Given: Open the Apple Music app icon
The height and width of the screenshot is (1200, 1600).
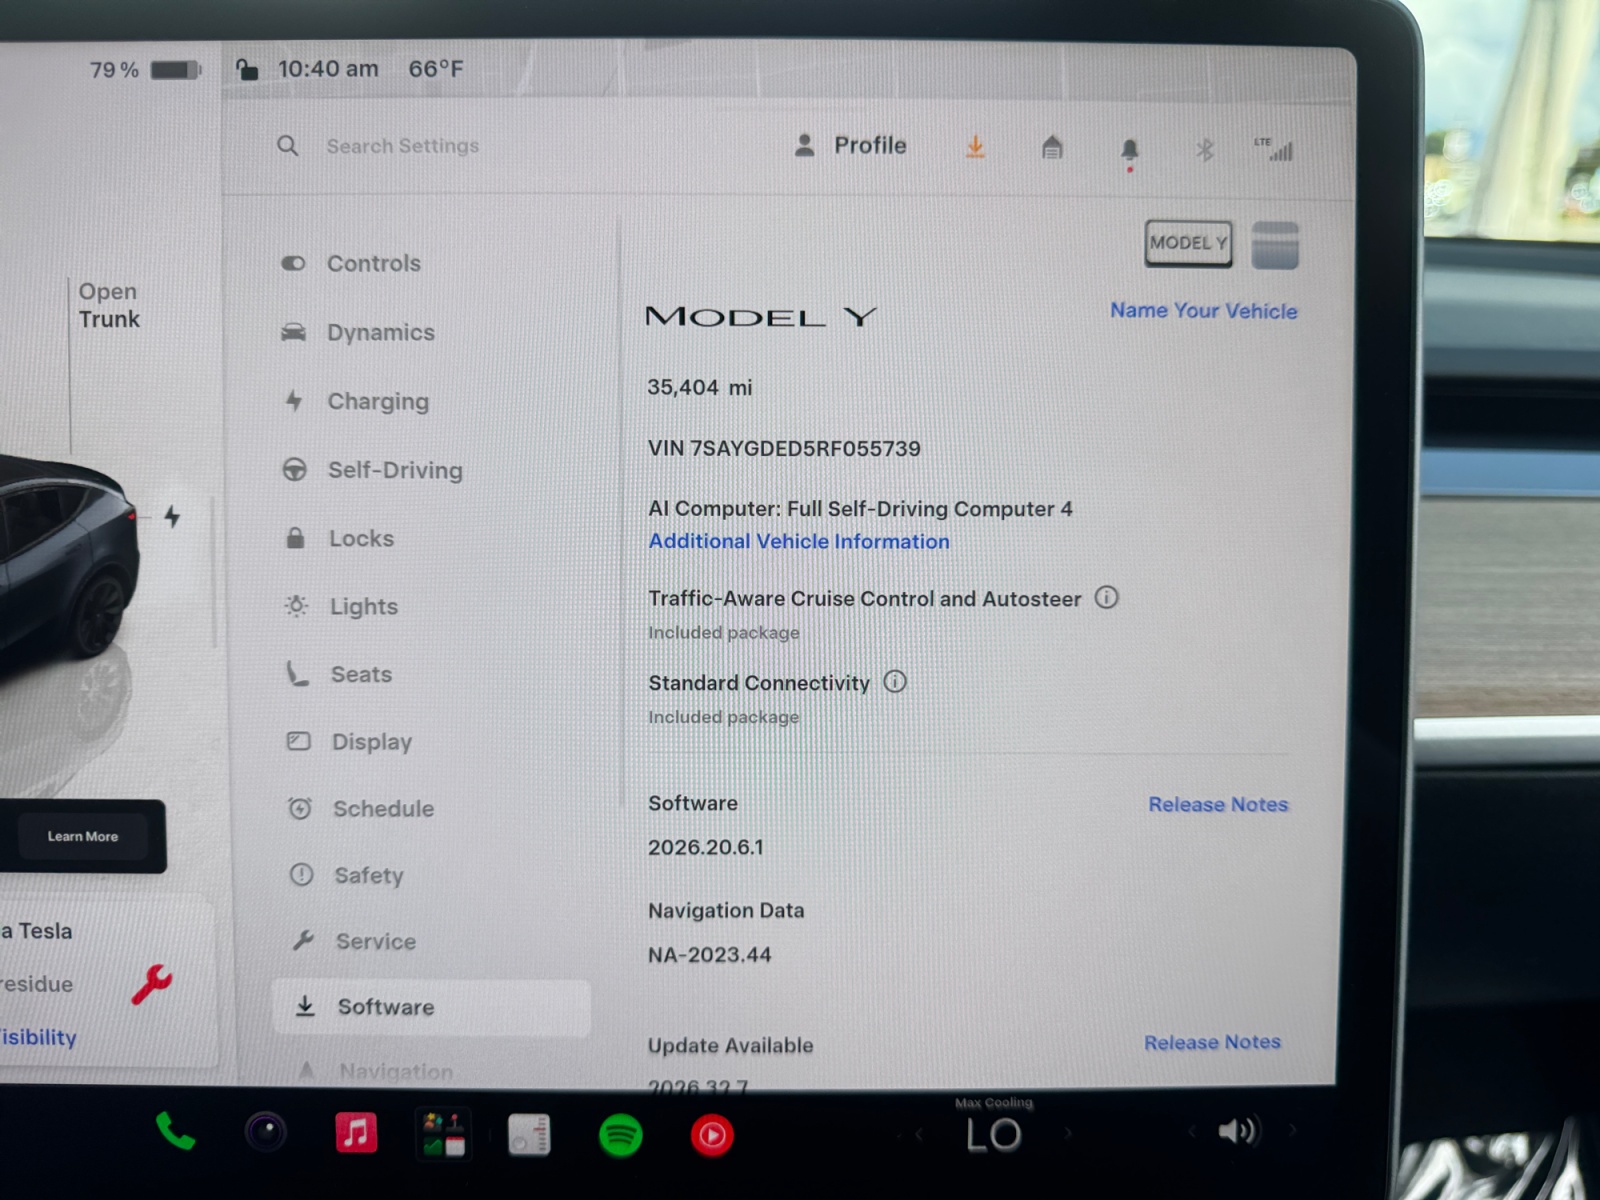Looking at the screenshot, I should 356,1133.
